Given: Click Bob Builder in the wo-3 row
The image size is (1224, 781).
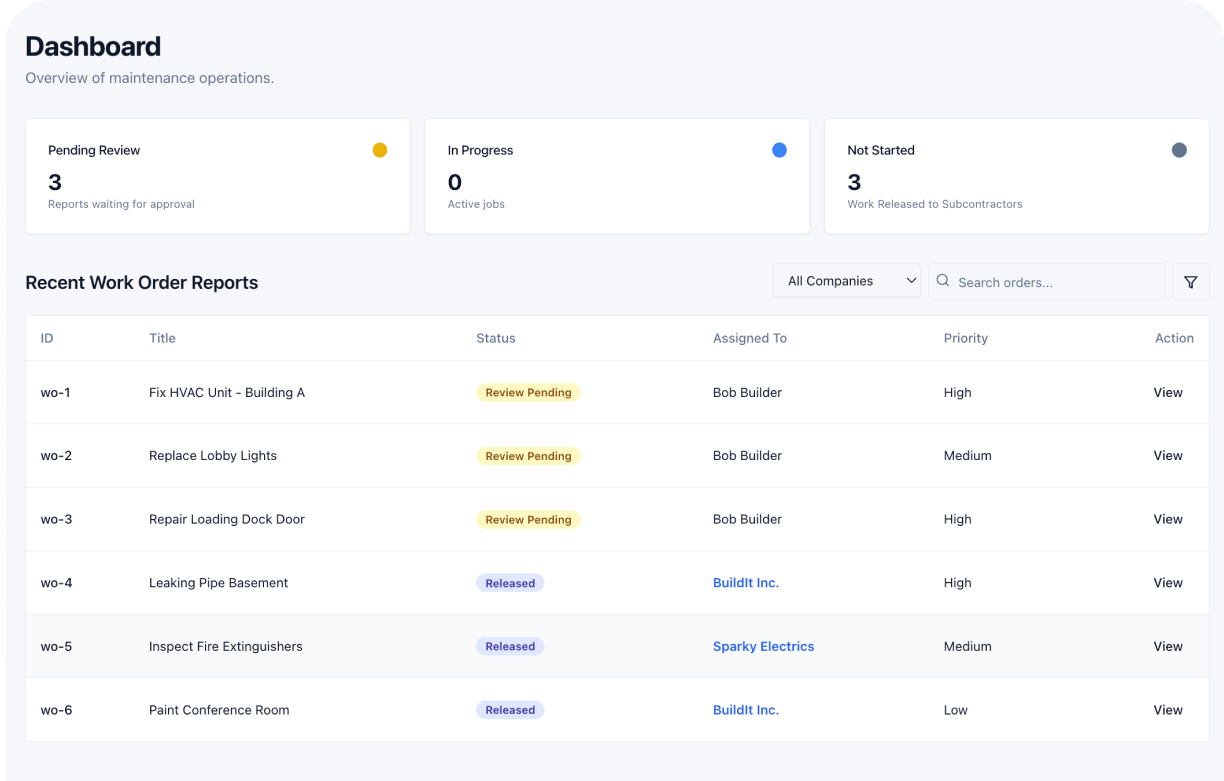Looking at the screenshot, I should (747, 519).
